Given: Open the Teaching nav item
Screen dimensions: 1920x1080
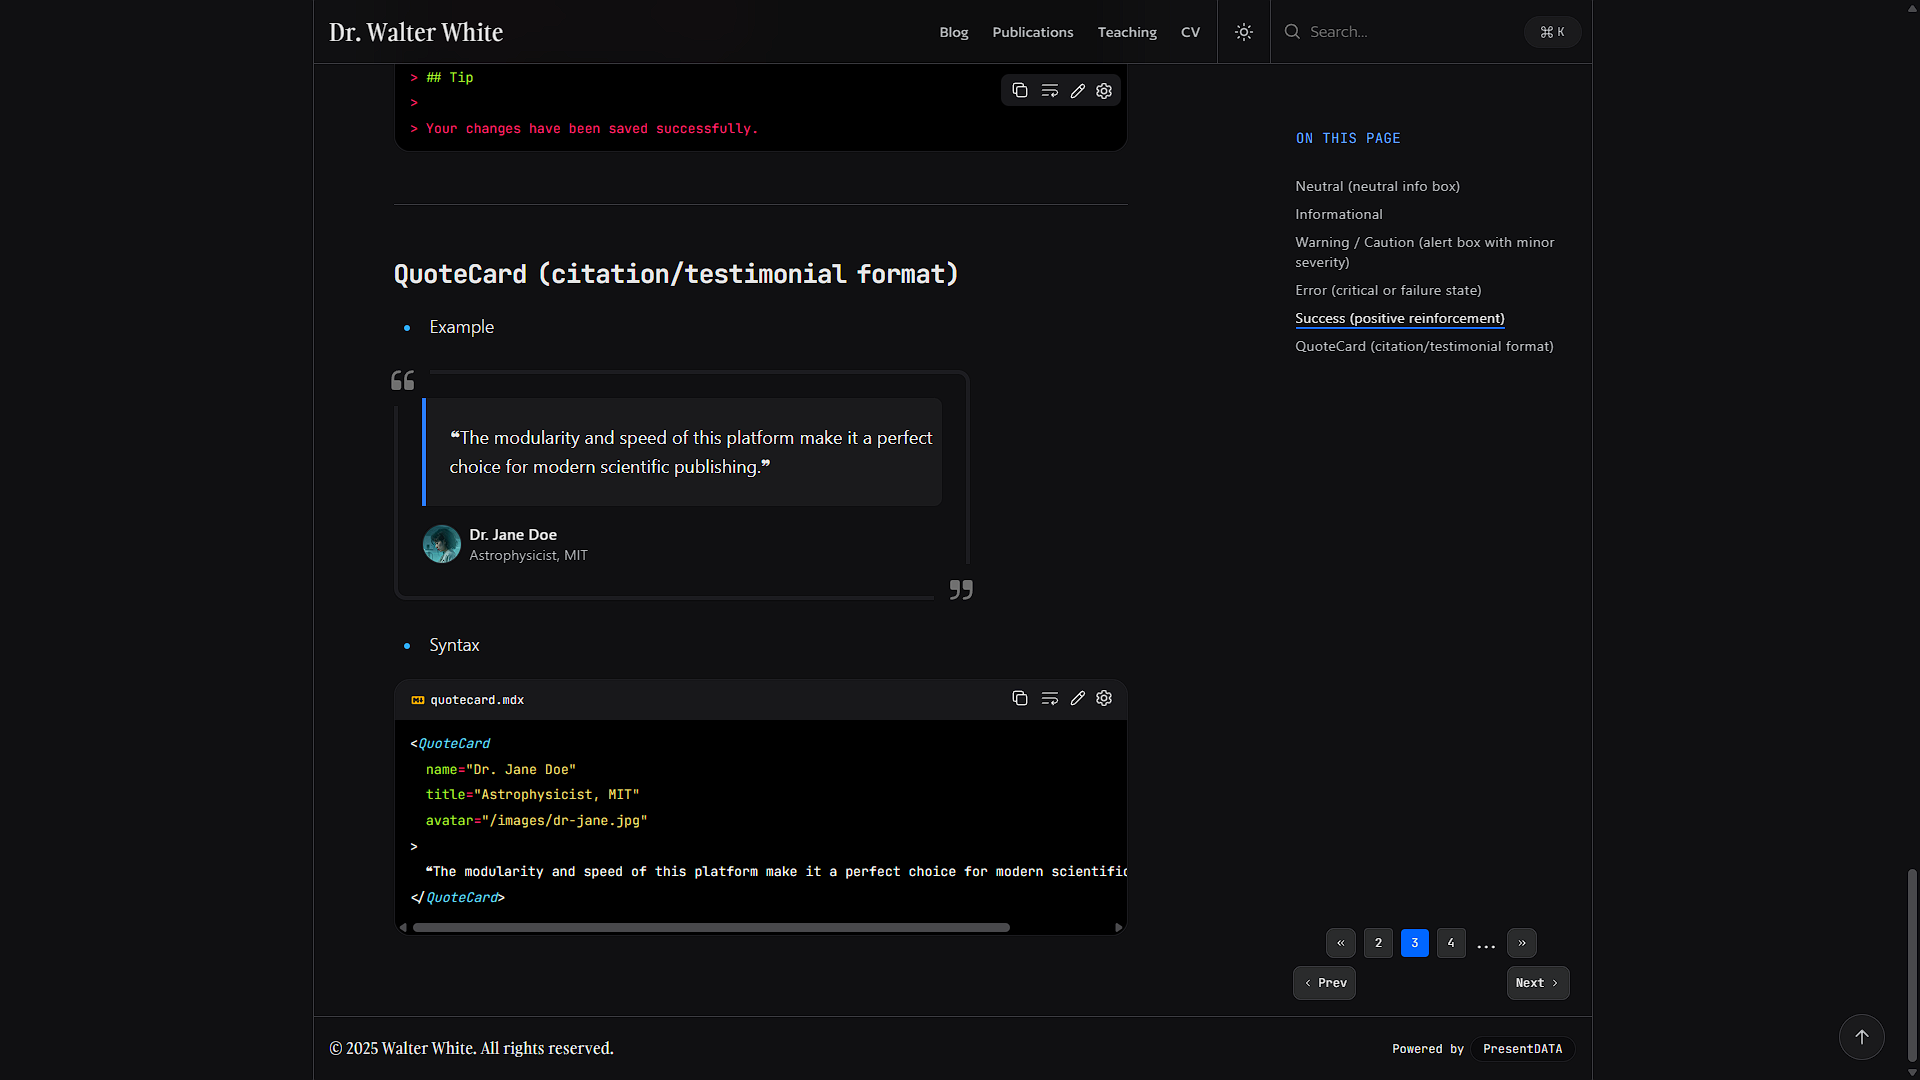Looking at the screenshot, I should click(1127, 32).
